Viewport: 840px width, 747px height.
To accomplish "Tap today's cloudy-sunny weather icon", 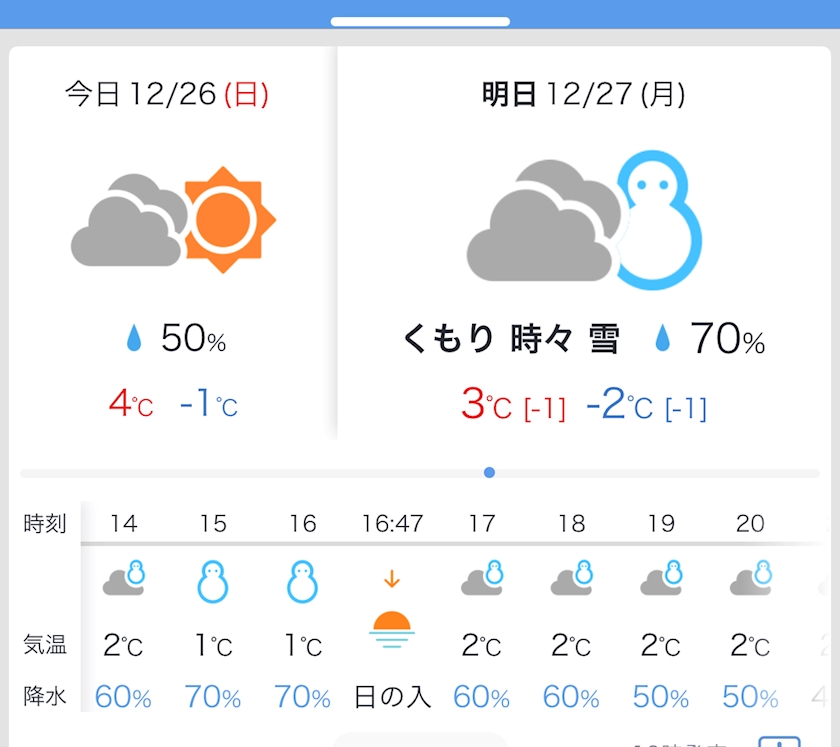I will click(173, 220).
